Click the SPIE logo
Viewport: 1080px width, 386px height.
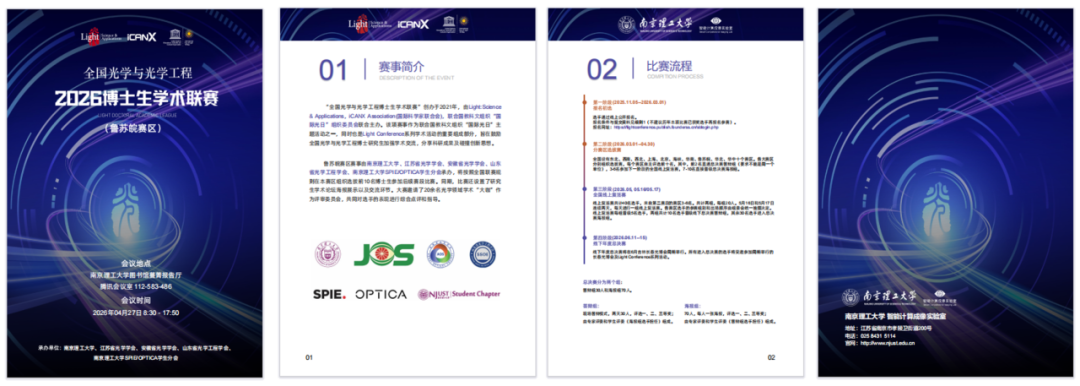[x=329, y=294]
